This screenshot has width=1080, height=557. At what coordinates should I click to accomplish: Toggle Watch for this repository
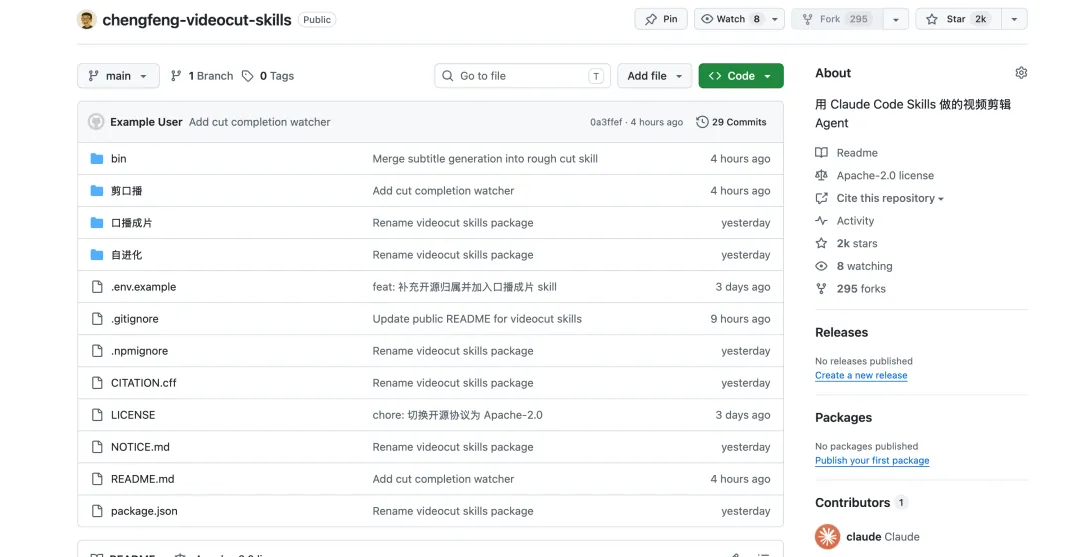731,19
